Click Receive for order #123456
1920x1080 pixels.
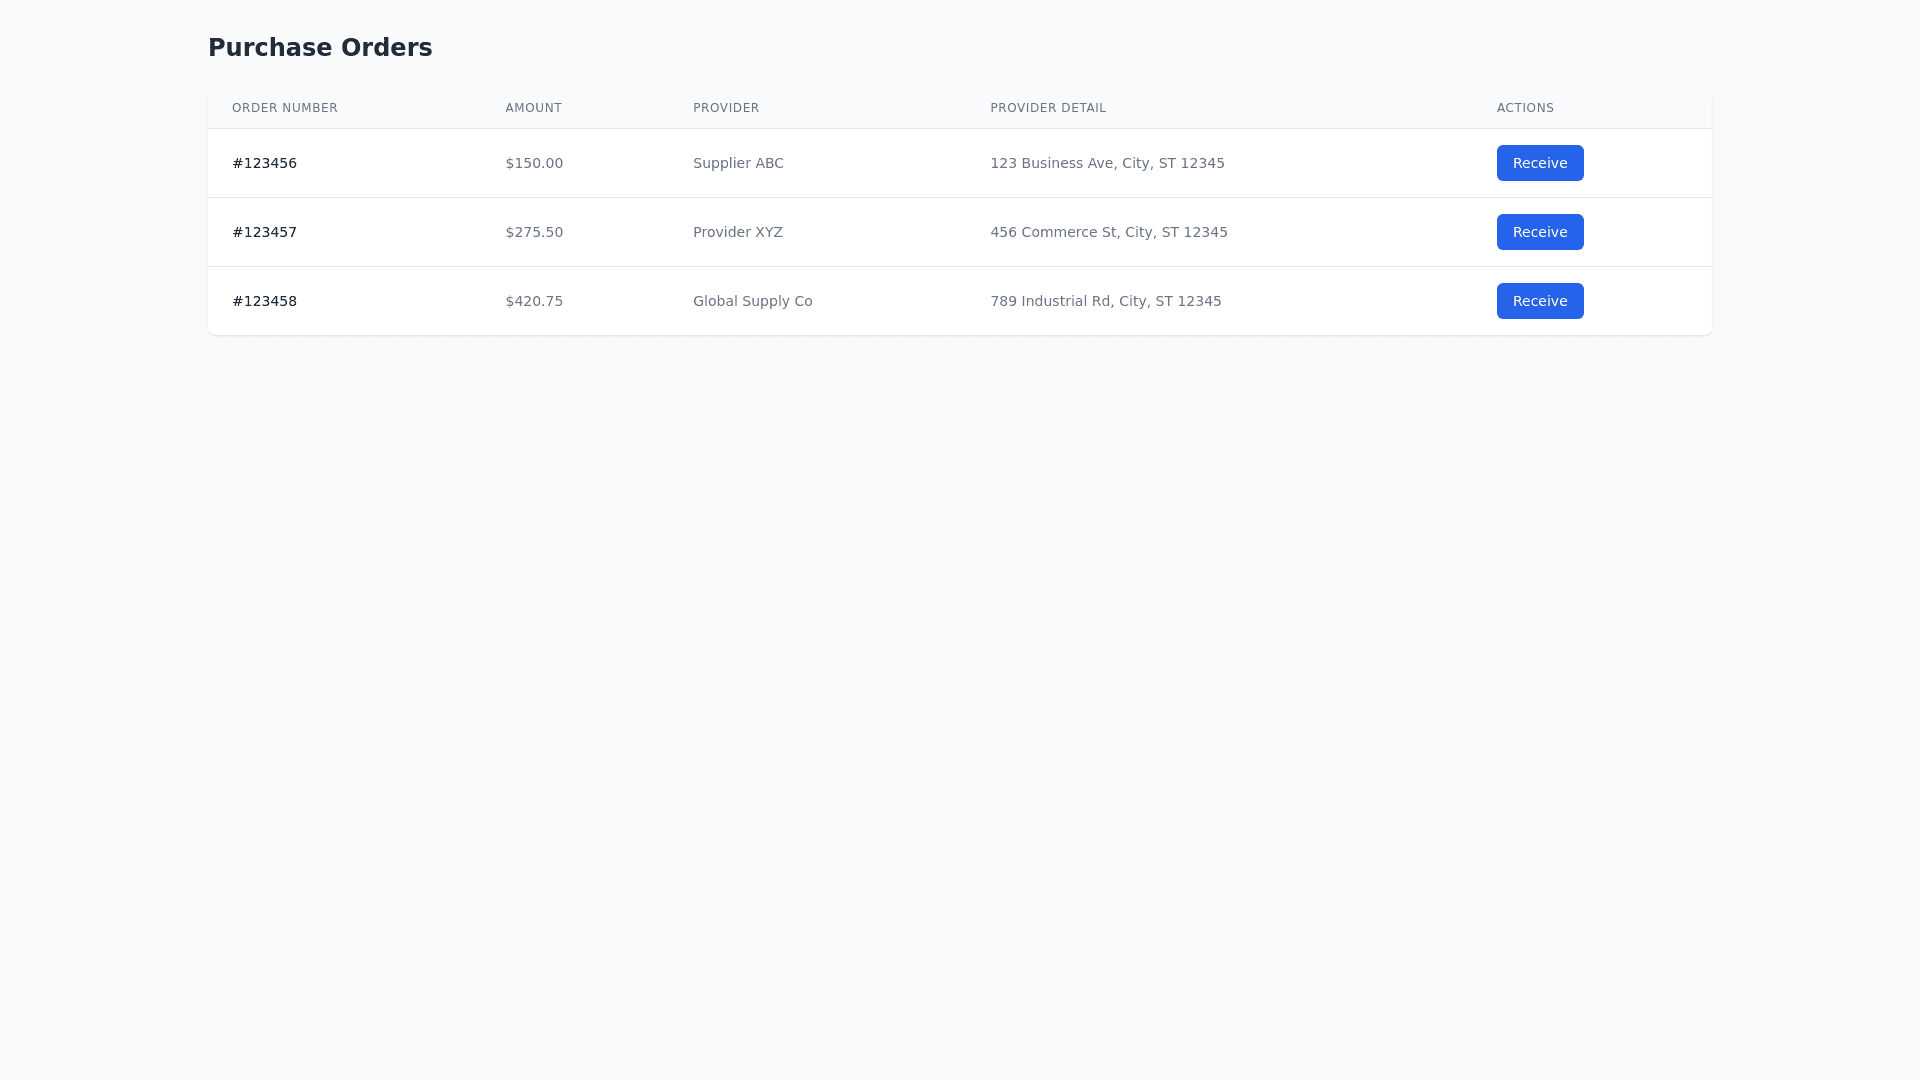coord(1539,163)
